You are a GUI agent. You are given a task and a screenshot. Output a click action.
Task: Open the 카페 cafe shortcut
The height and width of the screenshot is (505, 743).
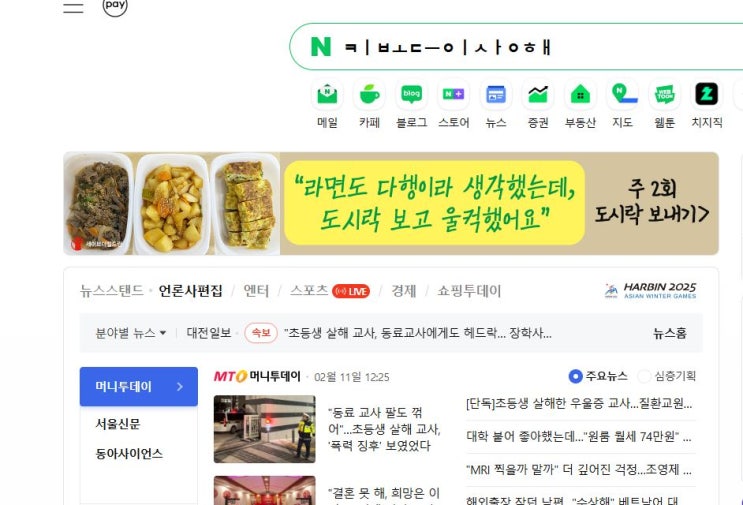370,104
